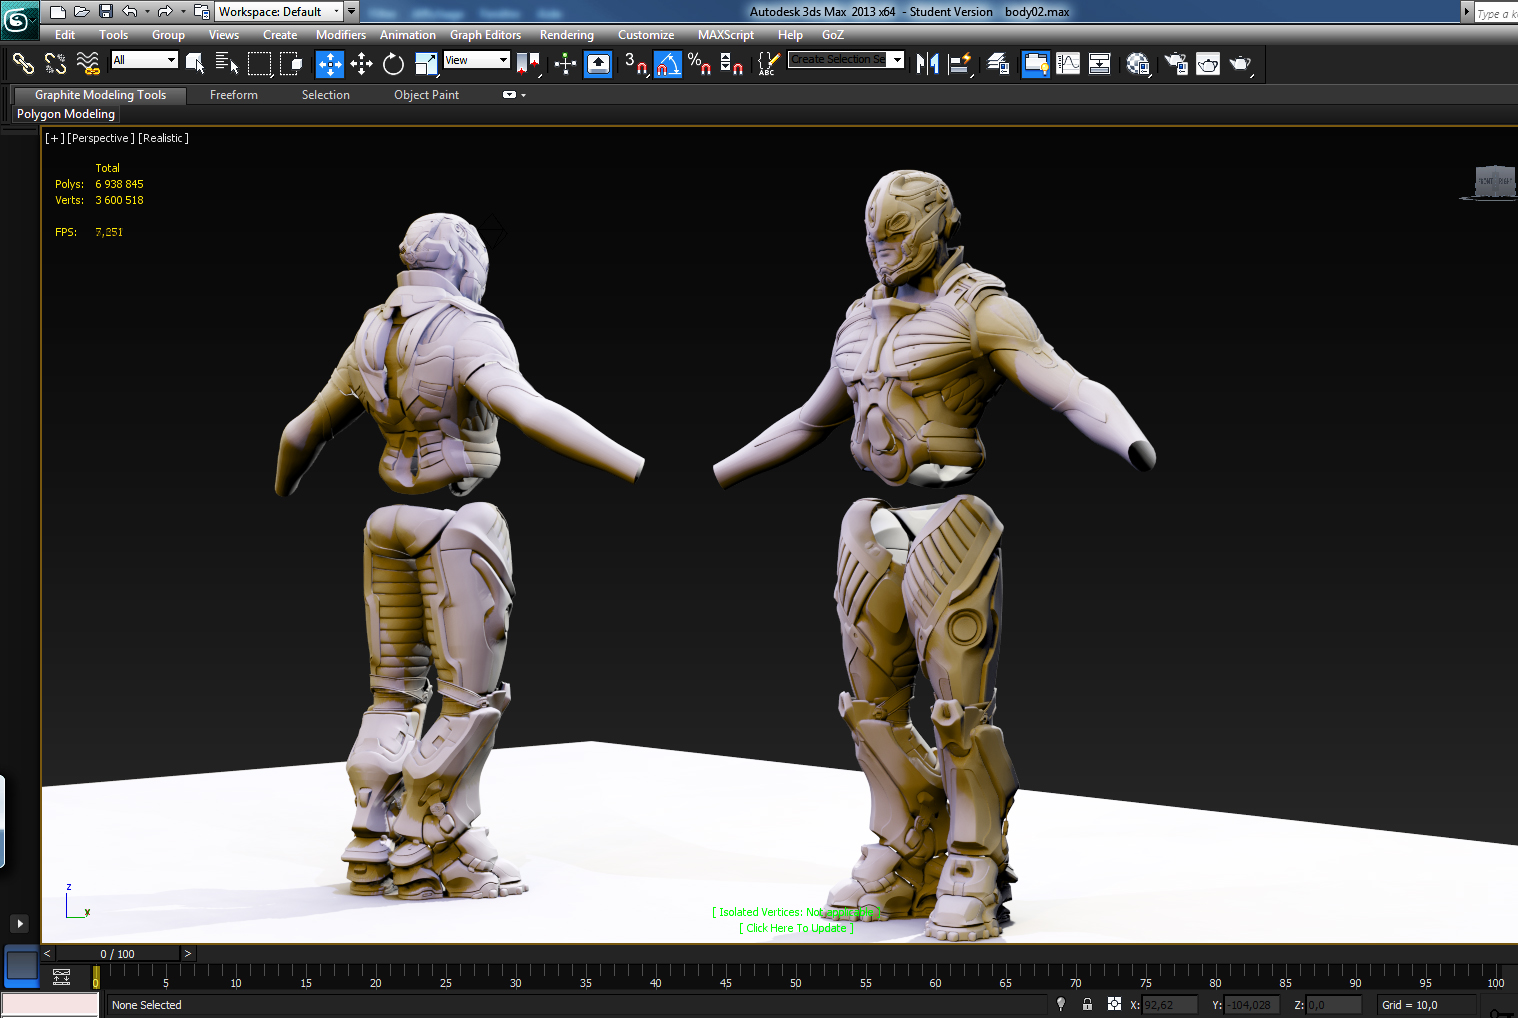The width and height of the screenshot is (1518, 1018).
Task: Choose the Select and Uniform Scale tool
Action: tap(426, 64)
